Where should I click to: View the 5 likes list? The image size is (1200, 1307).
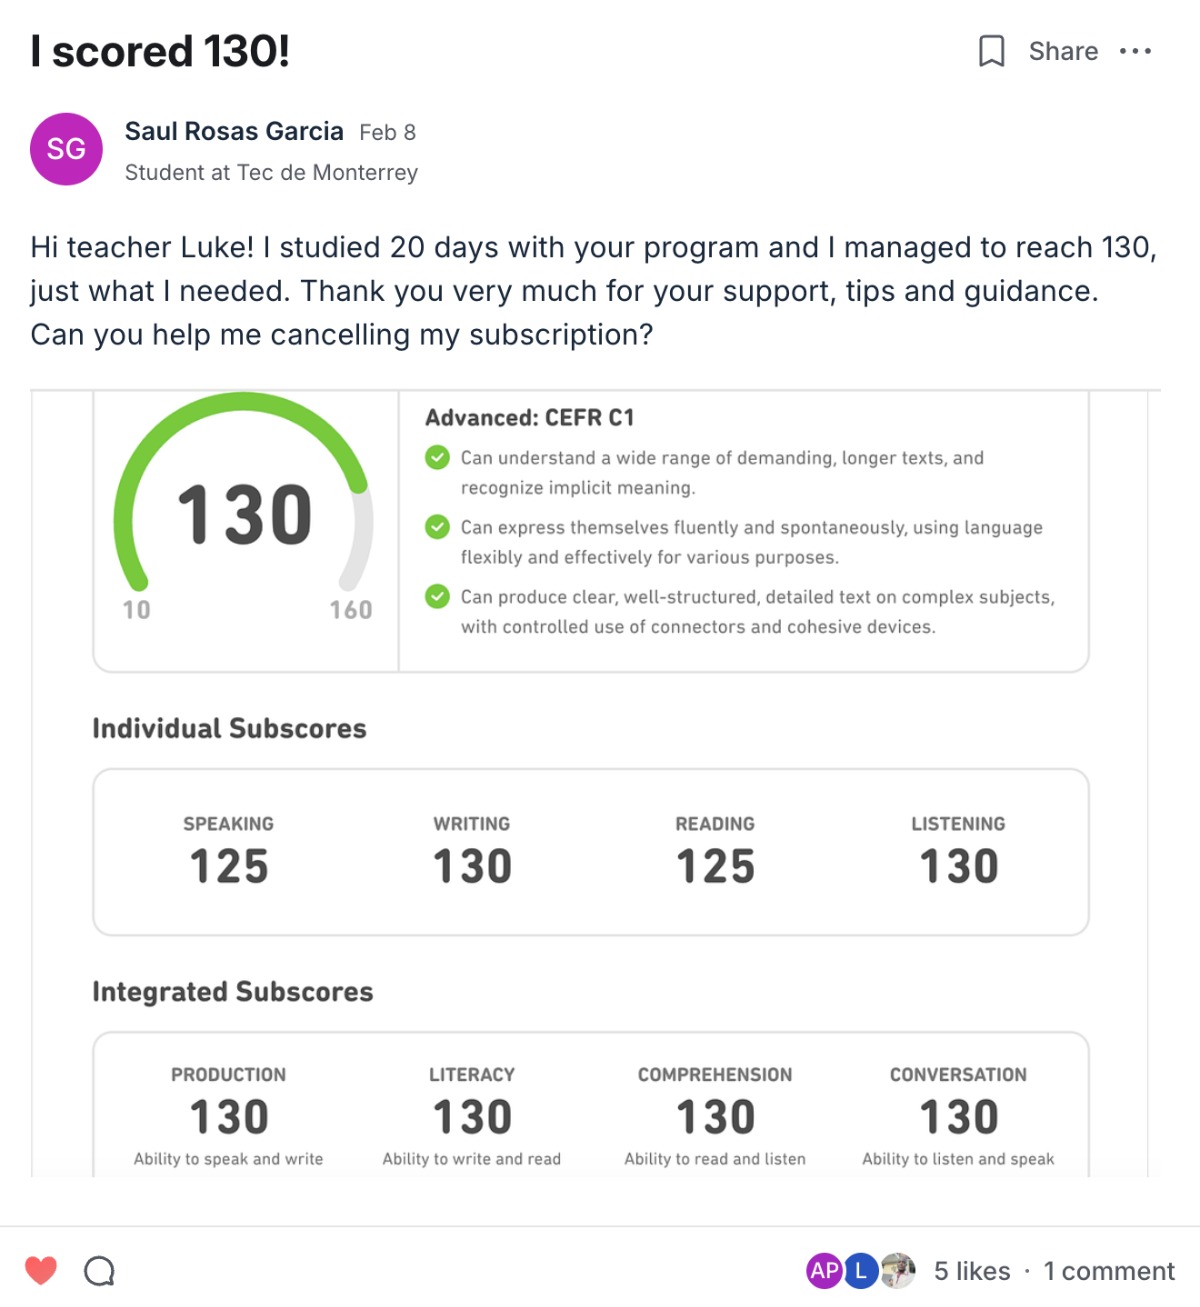click(972, 1271)
